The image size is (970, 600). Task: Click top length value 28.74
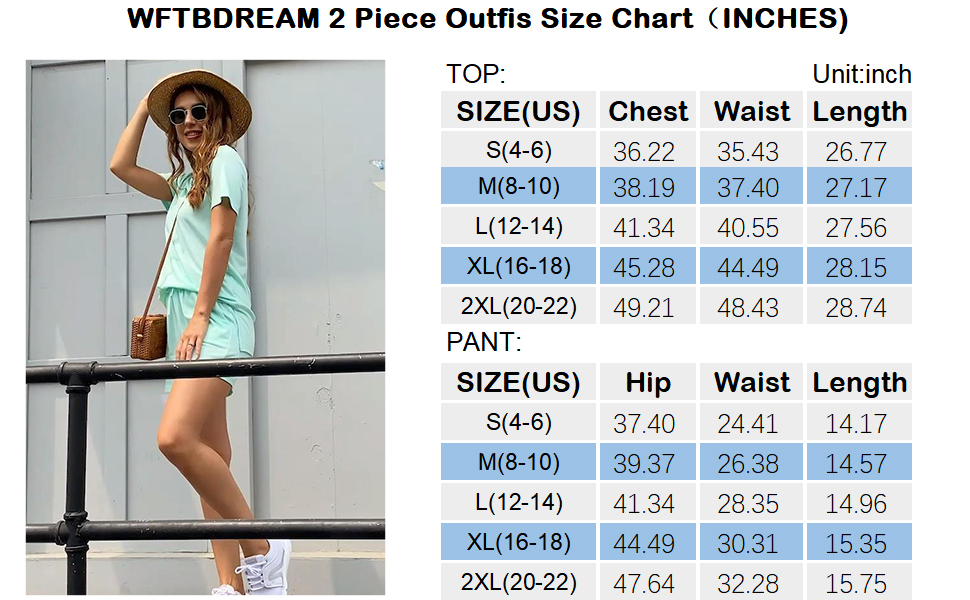(x=856, y=308)
